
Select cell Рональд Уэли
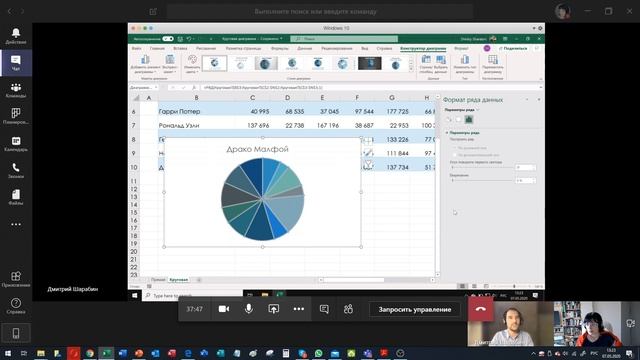coord(196,125)
